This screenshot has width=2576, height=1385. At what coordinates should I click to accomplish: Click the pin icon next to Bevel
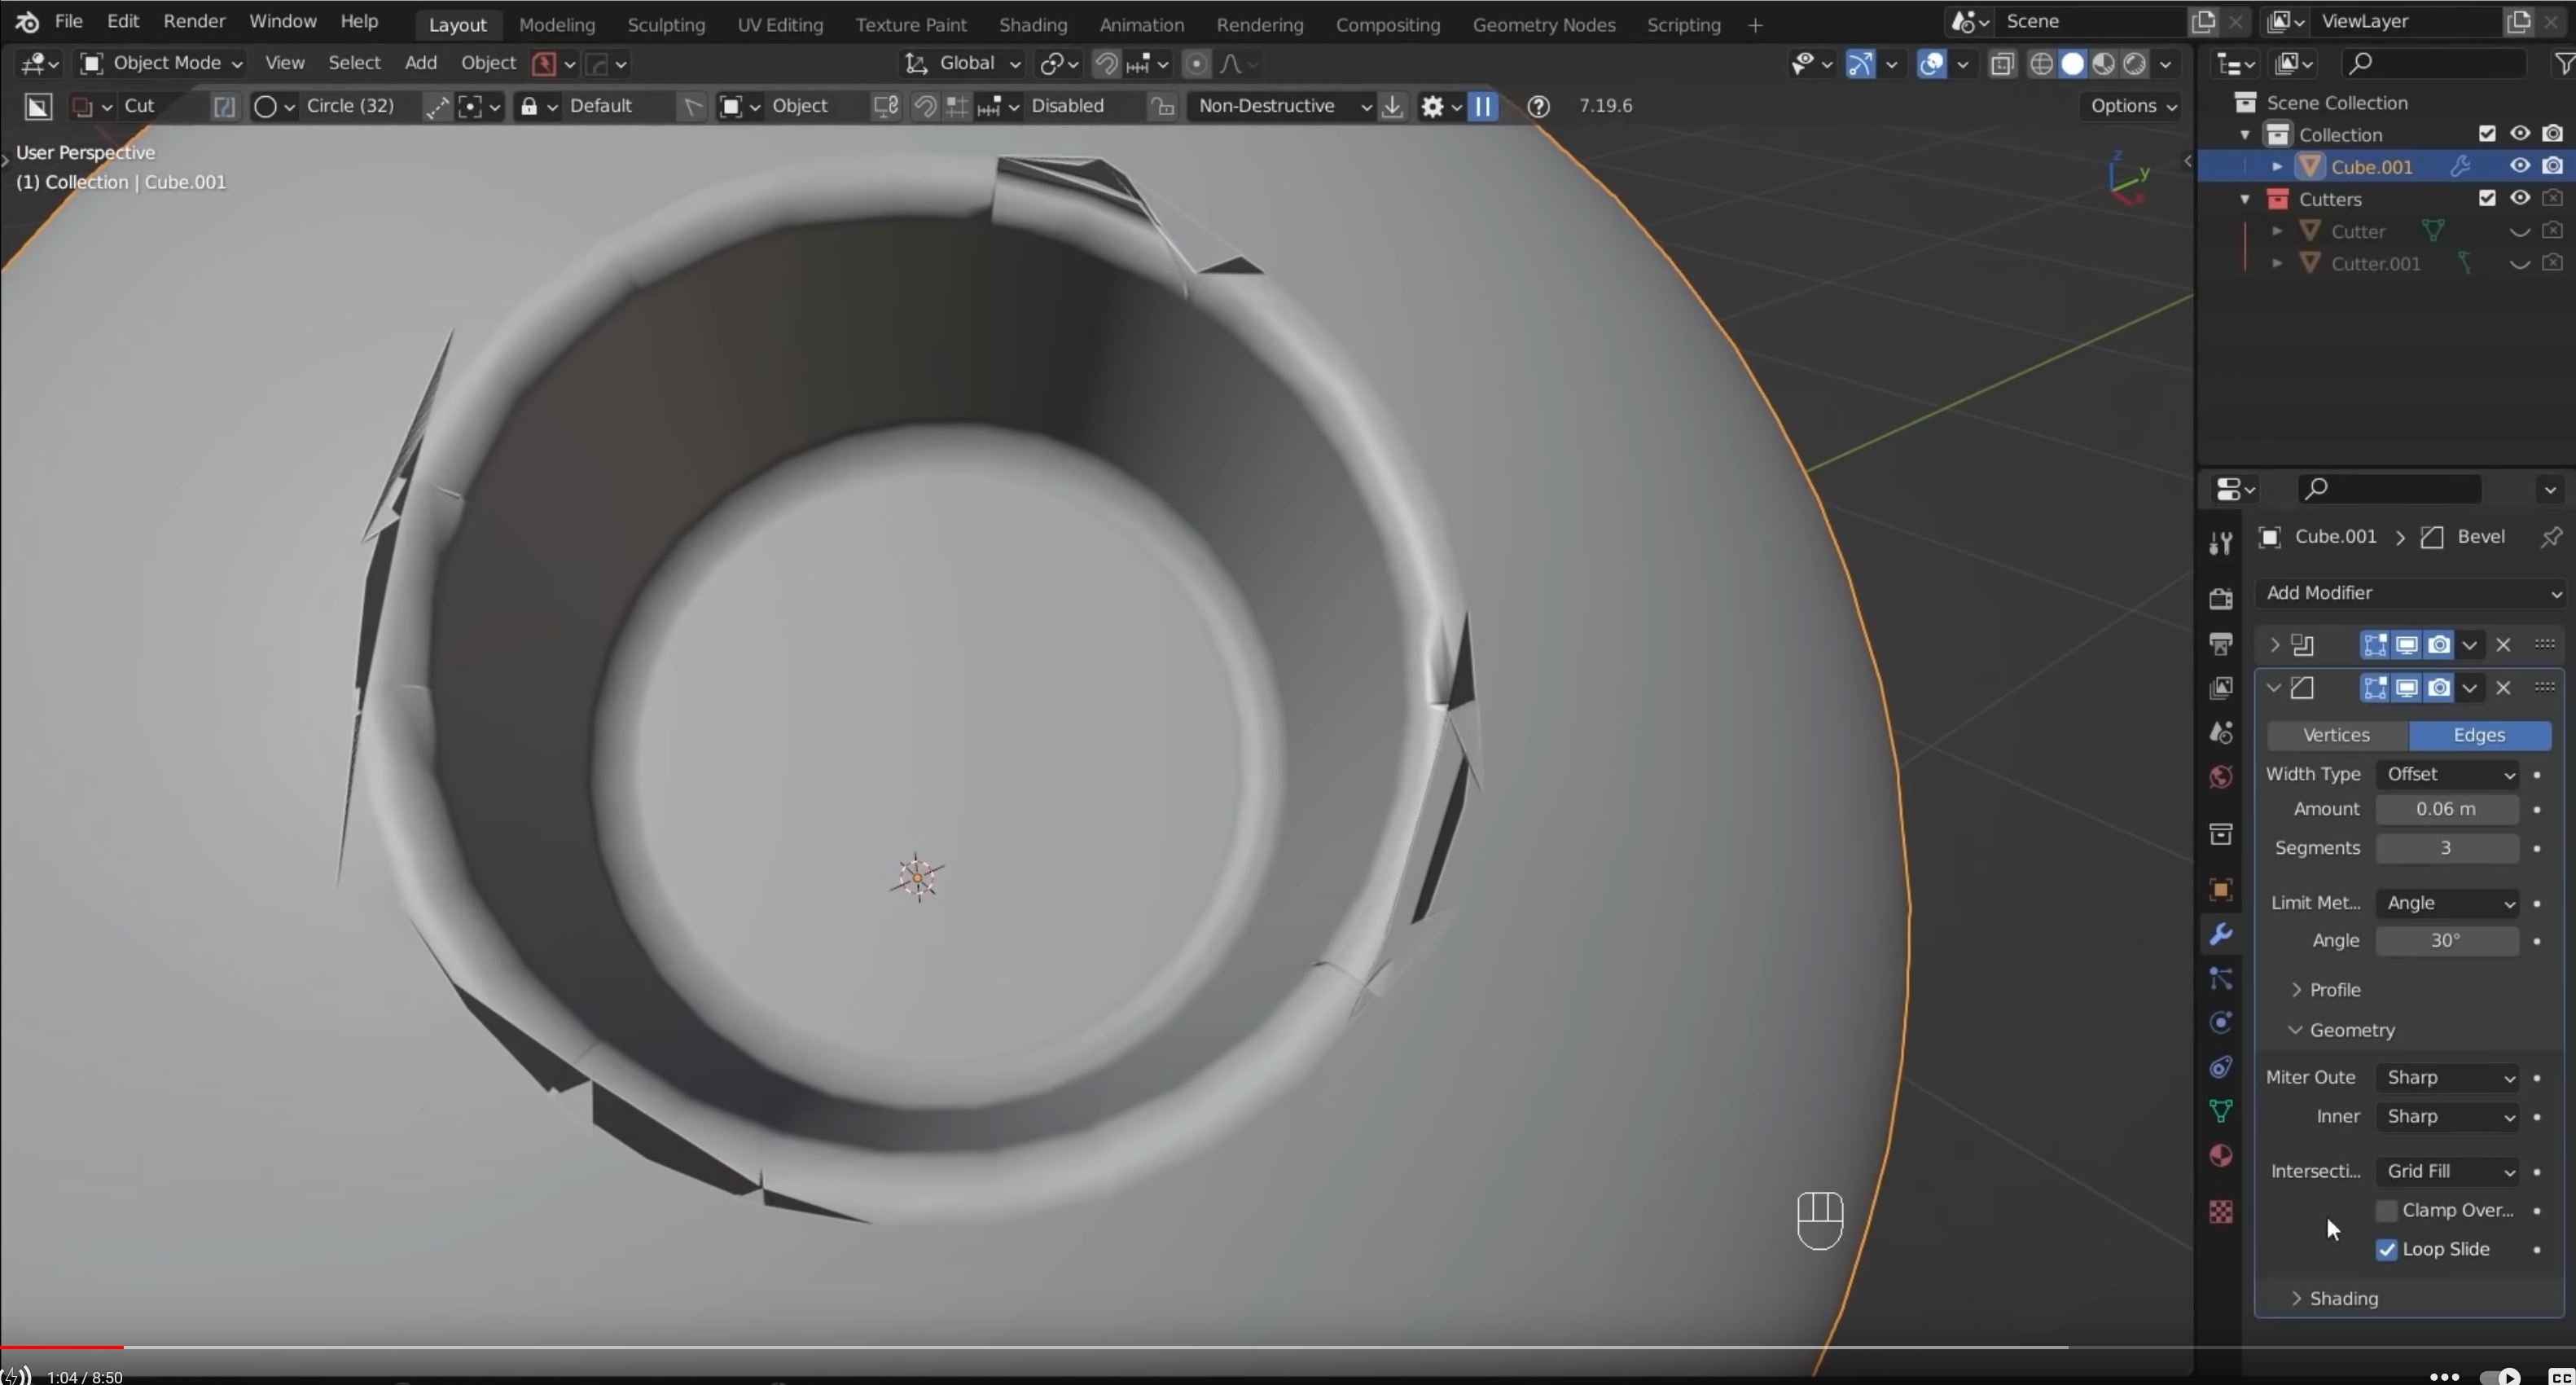(x=2550, y=537)
